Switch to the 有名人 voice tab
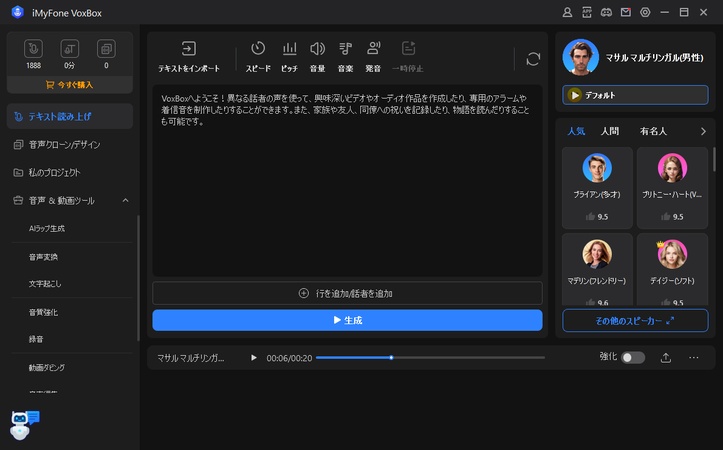The width and height of the screenshot is (723, 450). [653, 131]
